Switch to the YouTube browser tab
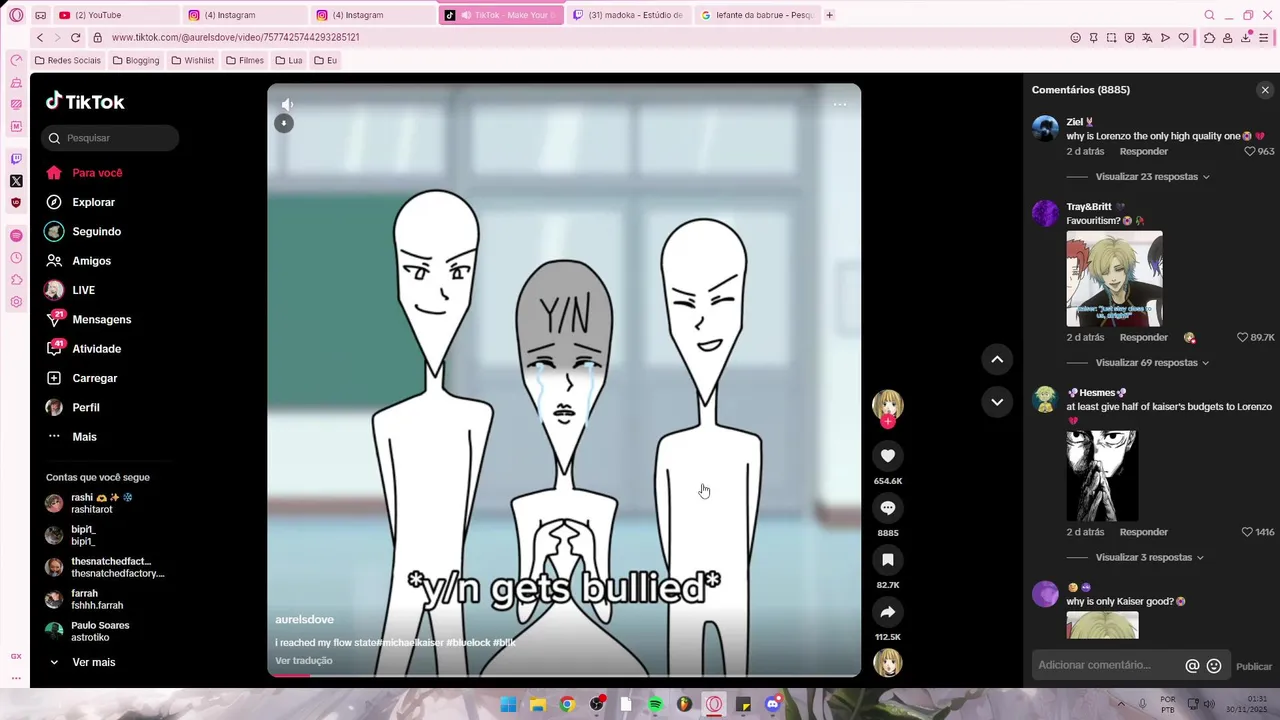The width and height of the screenshot is (1280, 720). (118, 15)
